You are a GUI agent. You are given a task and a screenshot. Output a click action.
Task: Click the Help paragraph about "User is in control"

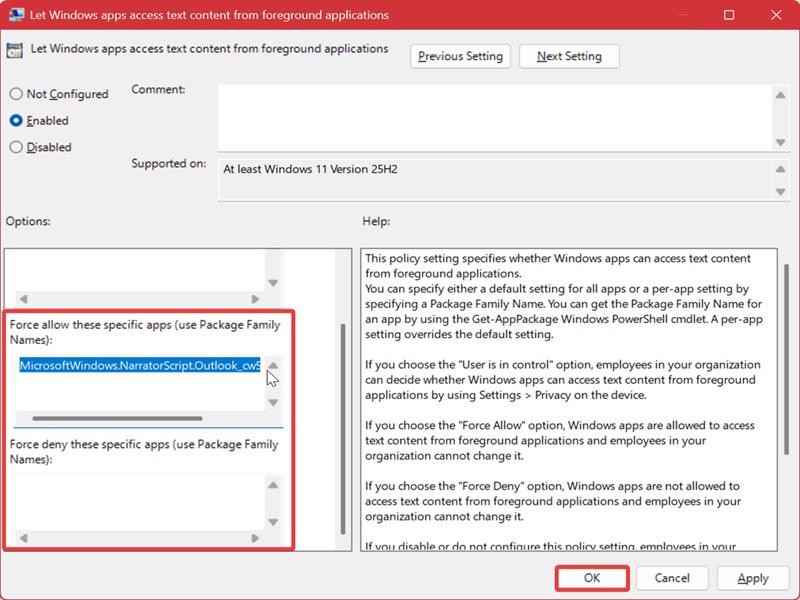[563, 380]
